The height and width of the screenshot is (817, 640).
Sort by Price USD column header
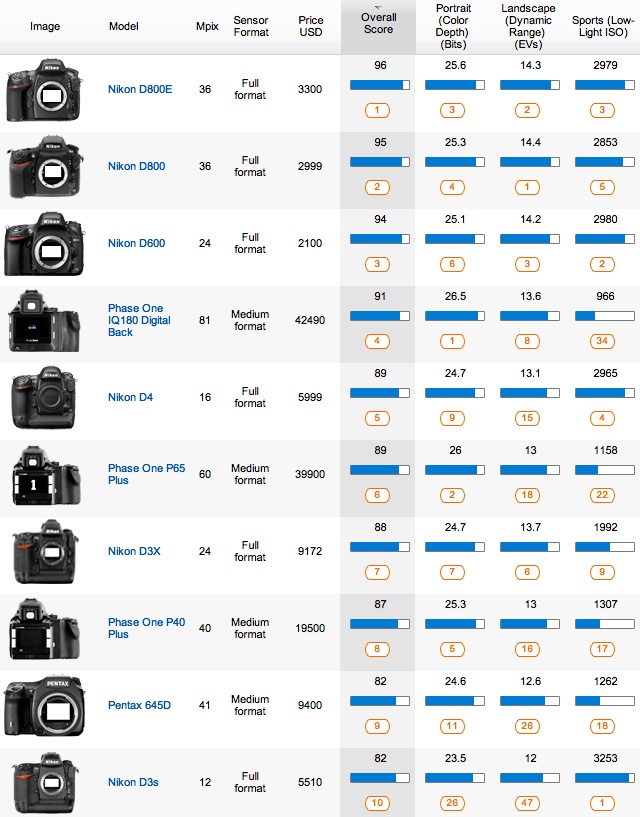click(x=310, y=26)
